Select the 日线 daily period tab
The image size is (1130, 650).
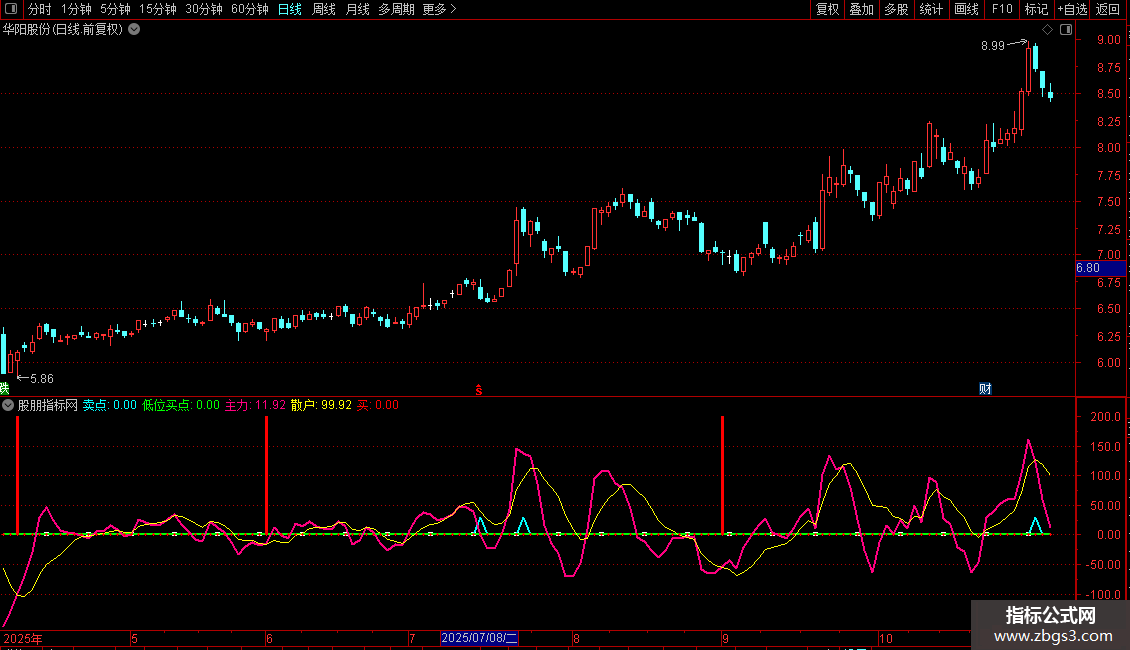(x=290, y=9)
